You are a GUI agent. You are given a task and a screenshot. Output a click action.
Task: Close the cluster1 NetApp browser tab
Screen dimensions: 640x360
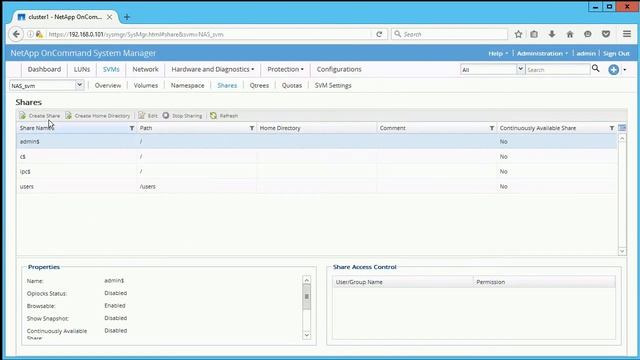[x=109, y=17]
